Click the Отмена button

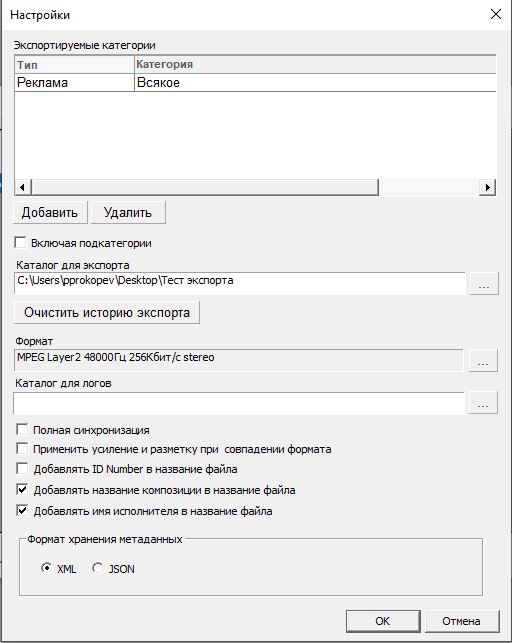click(x=462, y=621)
